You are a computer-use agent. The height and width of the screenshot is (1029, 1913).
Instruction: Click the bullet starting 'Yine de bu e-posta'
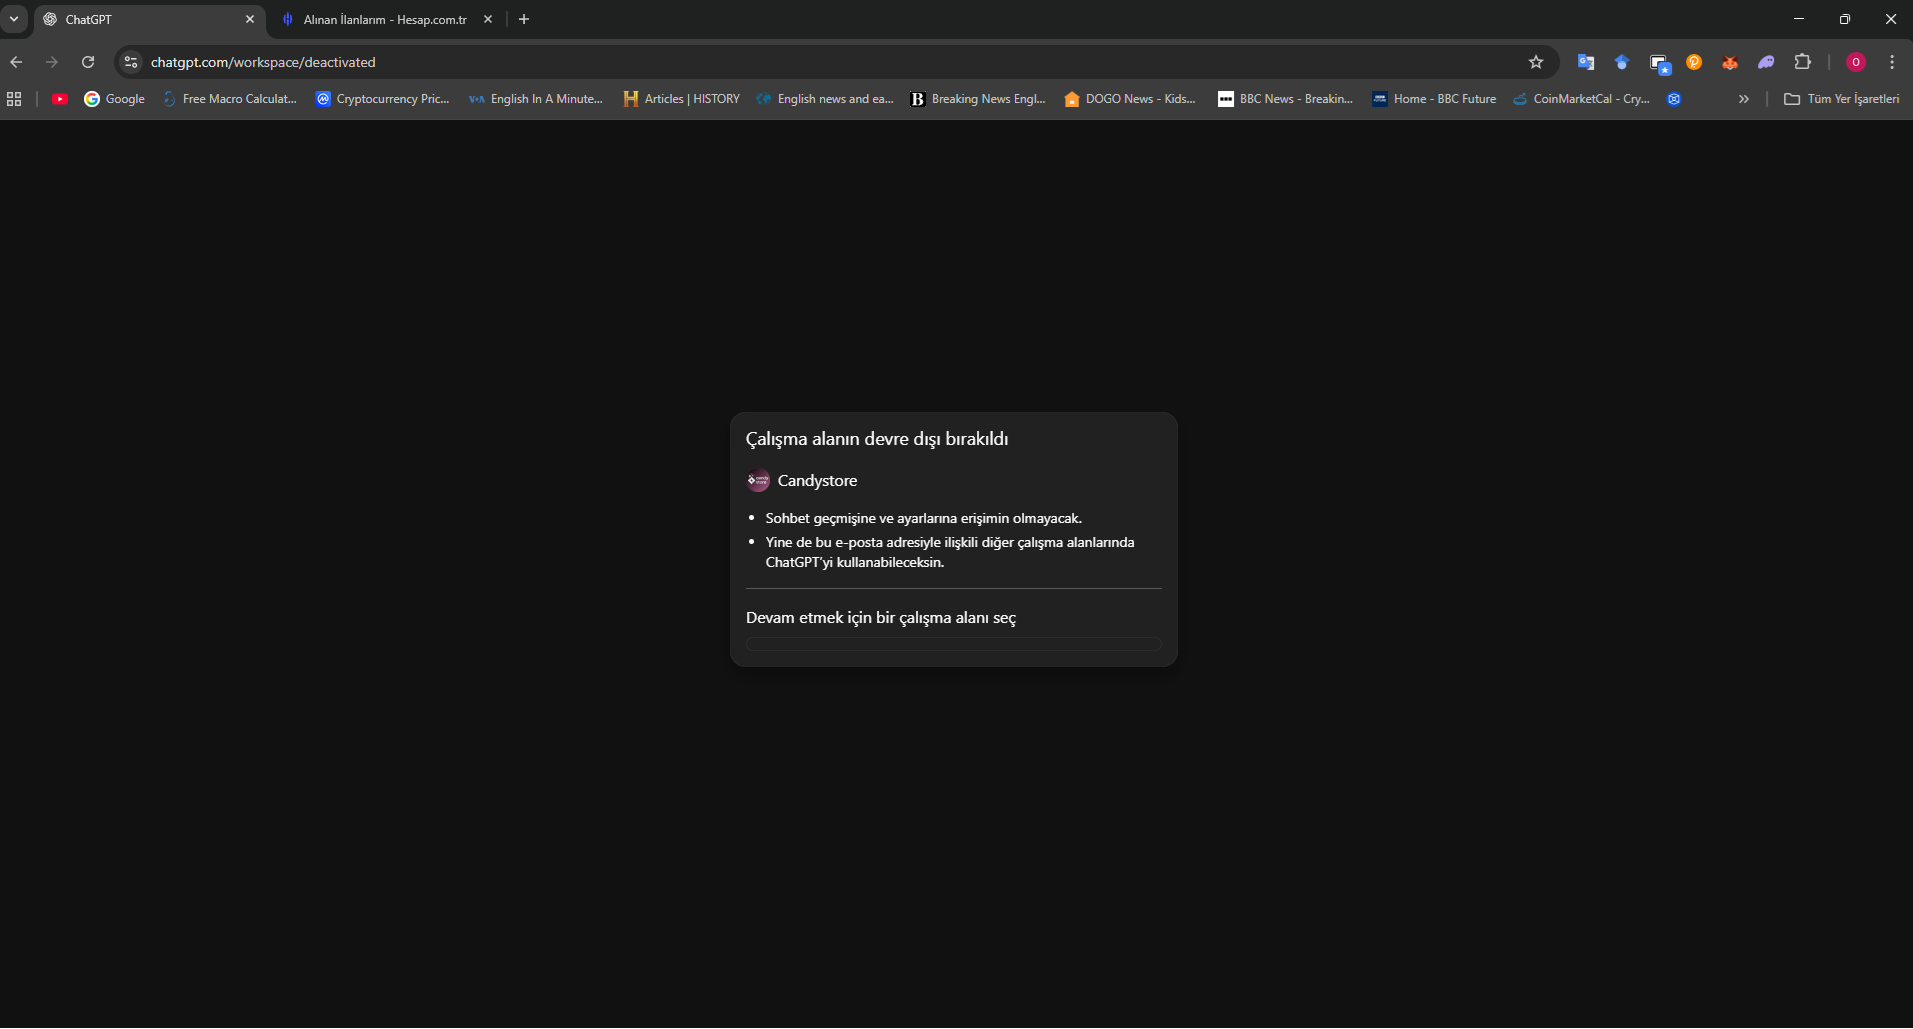click(950, 552)
